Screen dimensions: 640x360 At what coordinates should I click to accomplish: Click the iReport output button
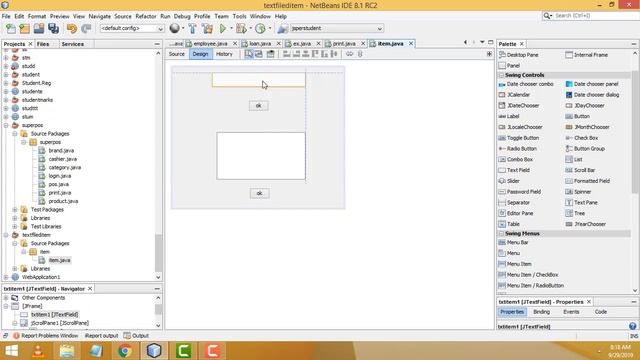point(101,336)
